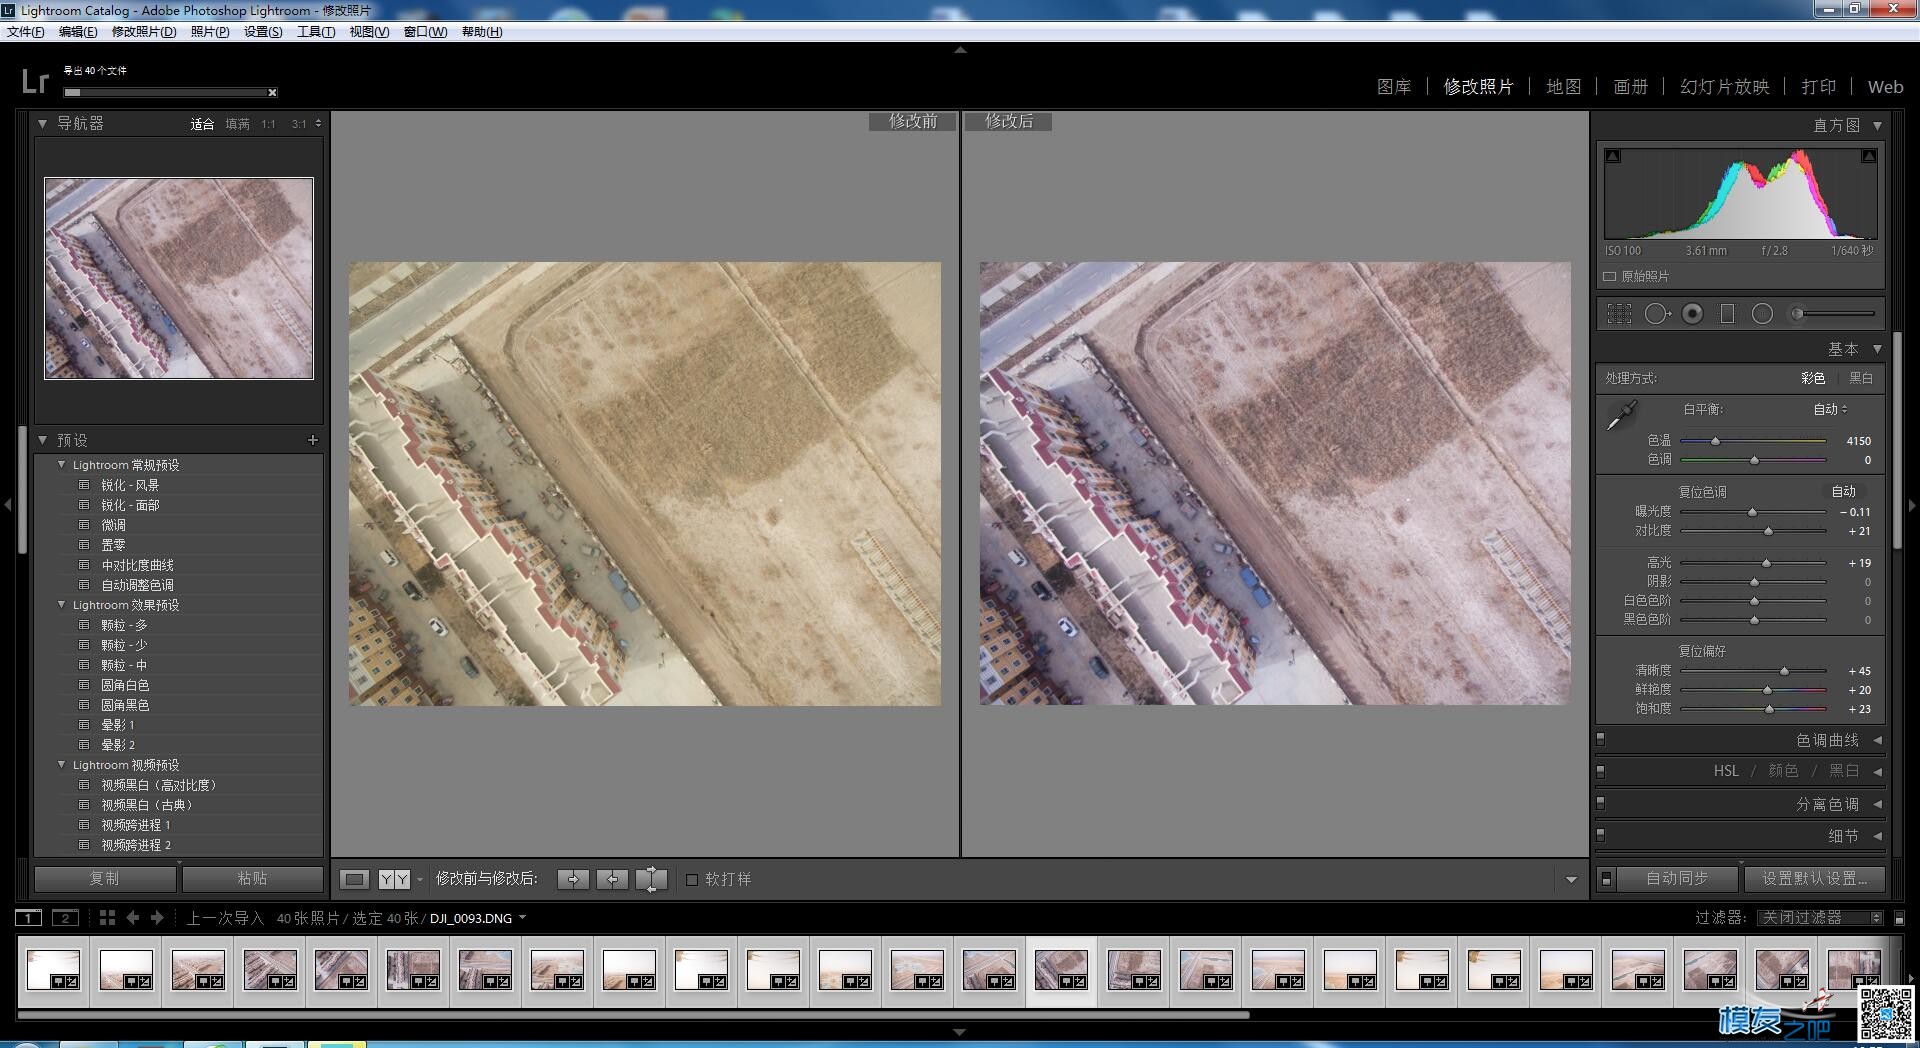Collapse Lightroom video presets folder
Screen dimensions: 1920x1048
click(x=62, y=765)
